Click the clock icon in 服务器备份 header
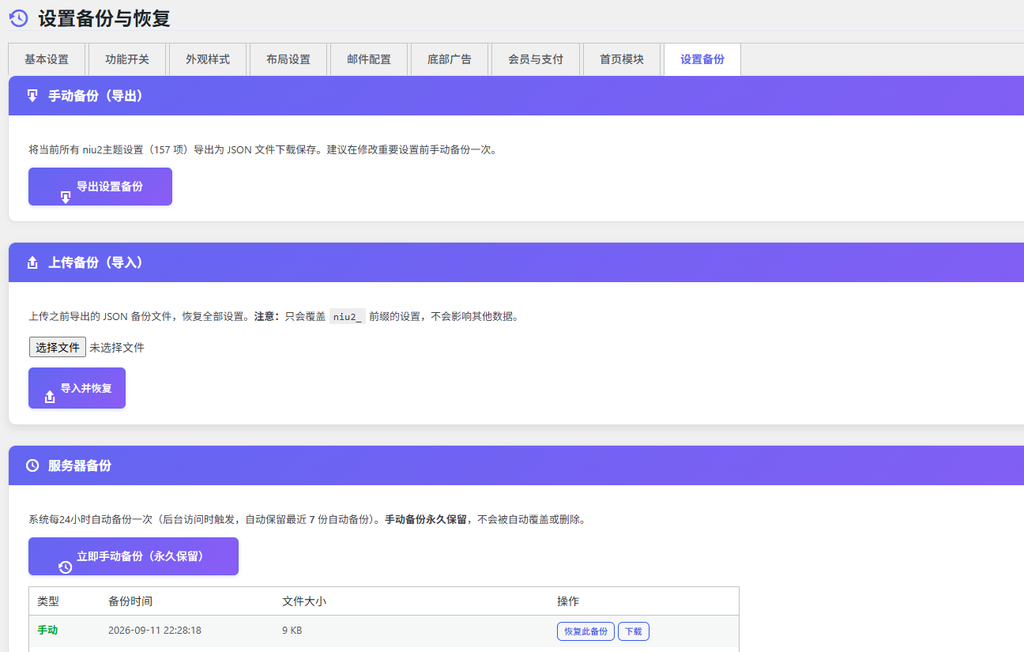1024x652 pixels. coord(32,465)
